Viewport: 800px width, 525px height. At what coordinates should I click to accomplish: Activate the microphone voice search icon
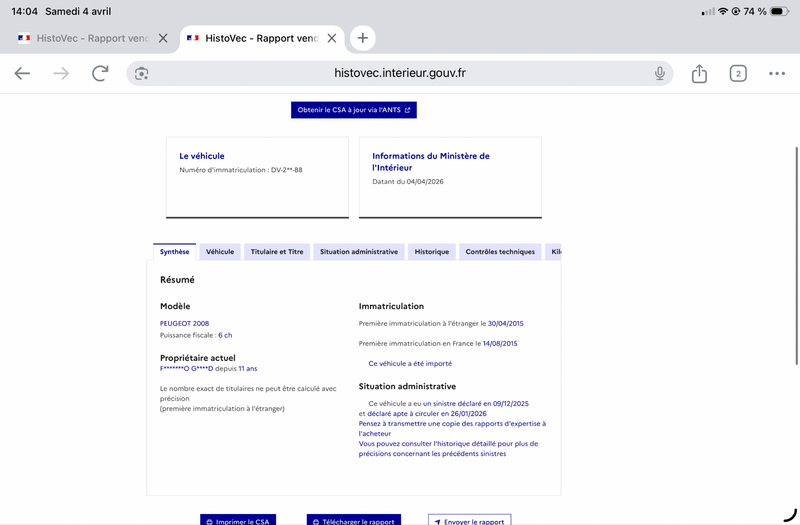point(660,73)
